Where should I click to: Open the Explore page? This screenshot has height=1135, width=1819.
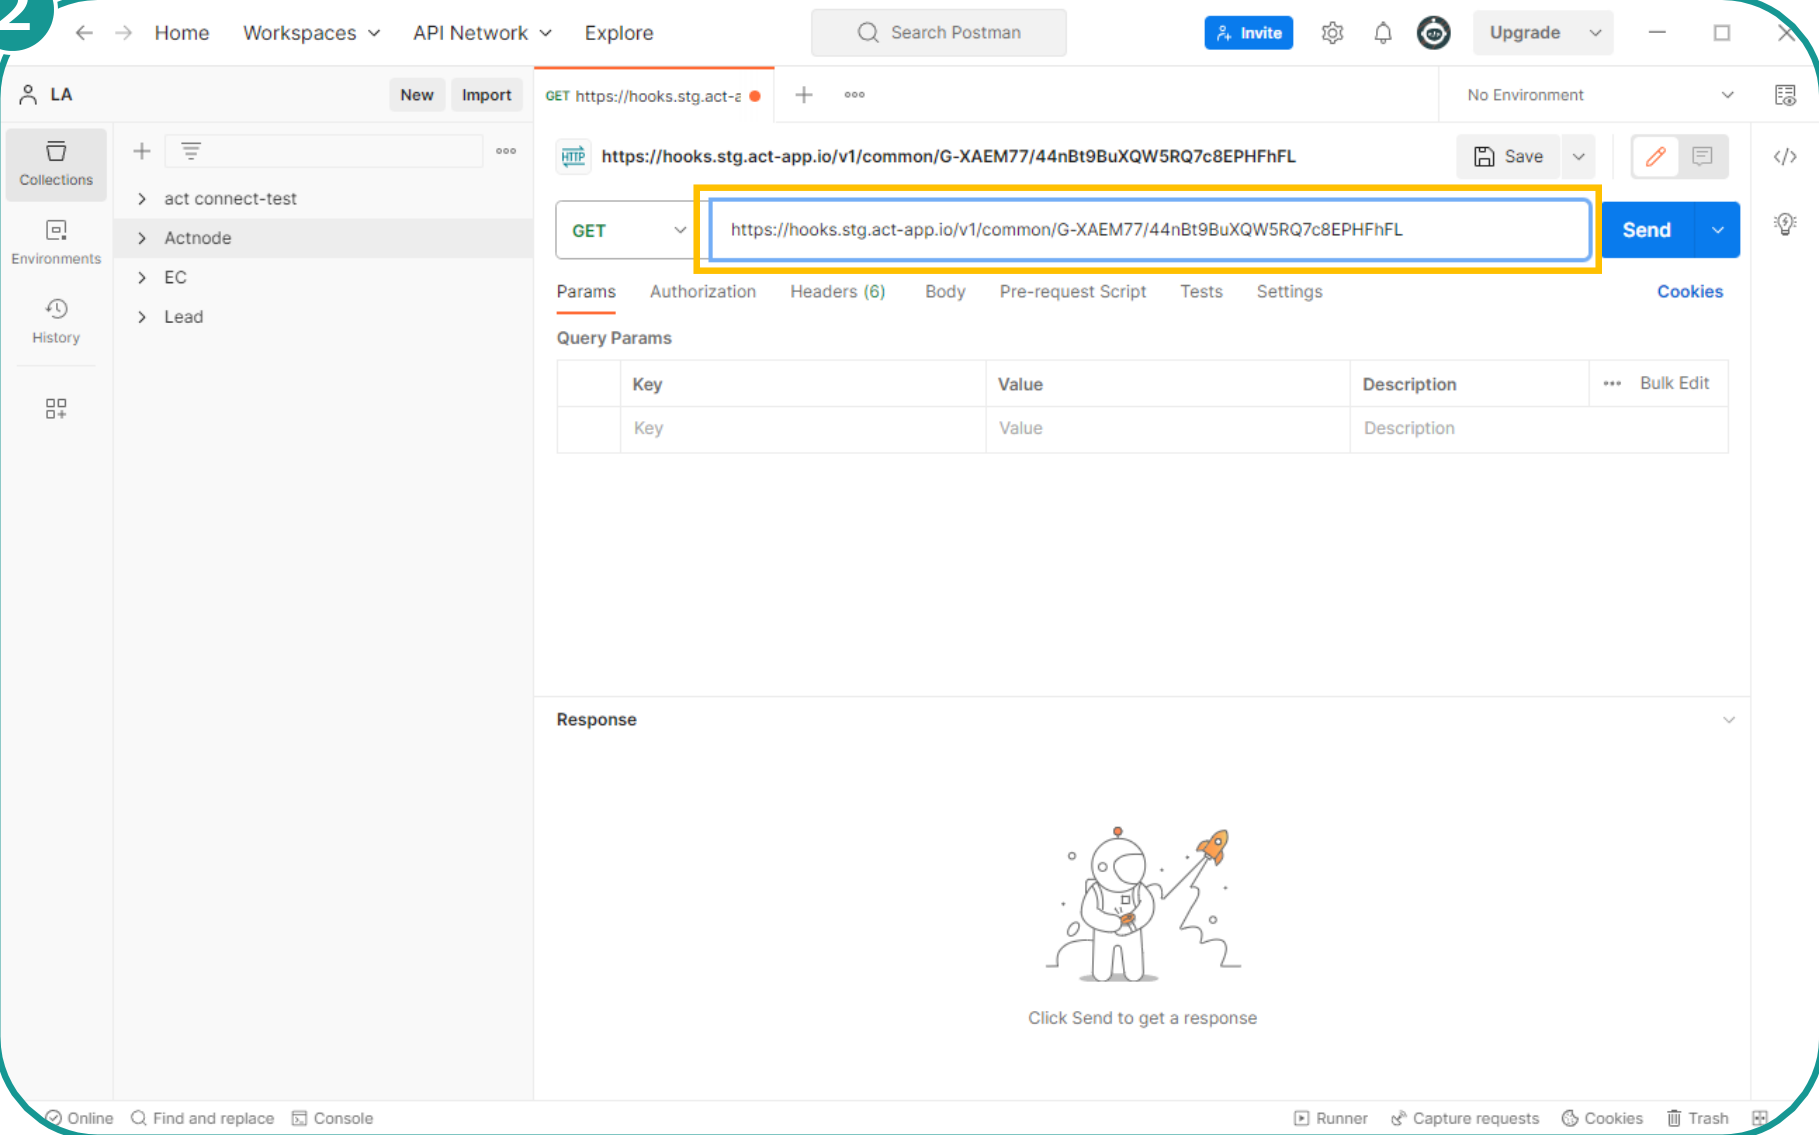619,33
